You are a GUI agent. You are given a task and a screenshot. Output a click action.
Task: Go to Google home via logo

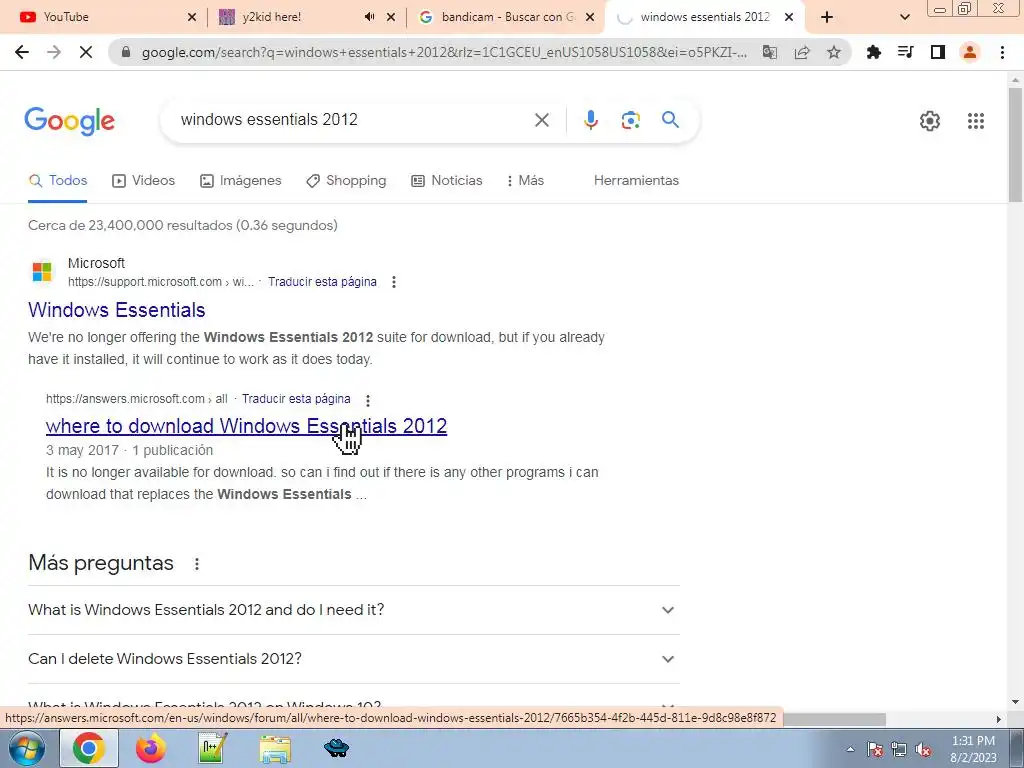70,121
